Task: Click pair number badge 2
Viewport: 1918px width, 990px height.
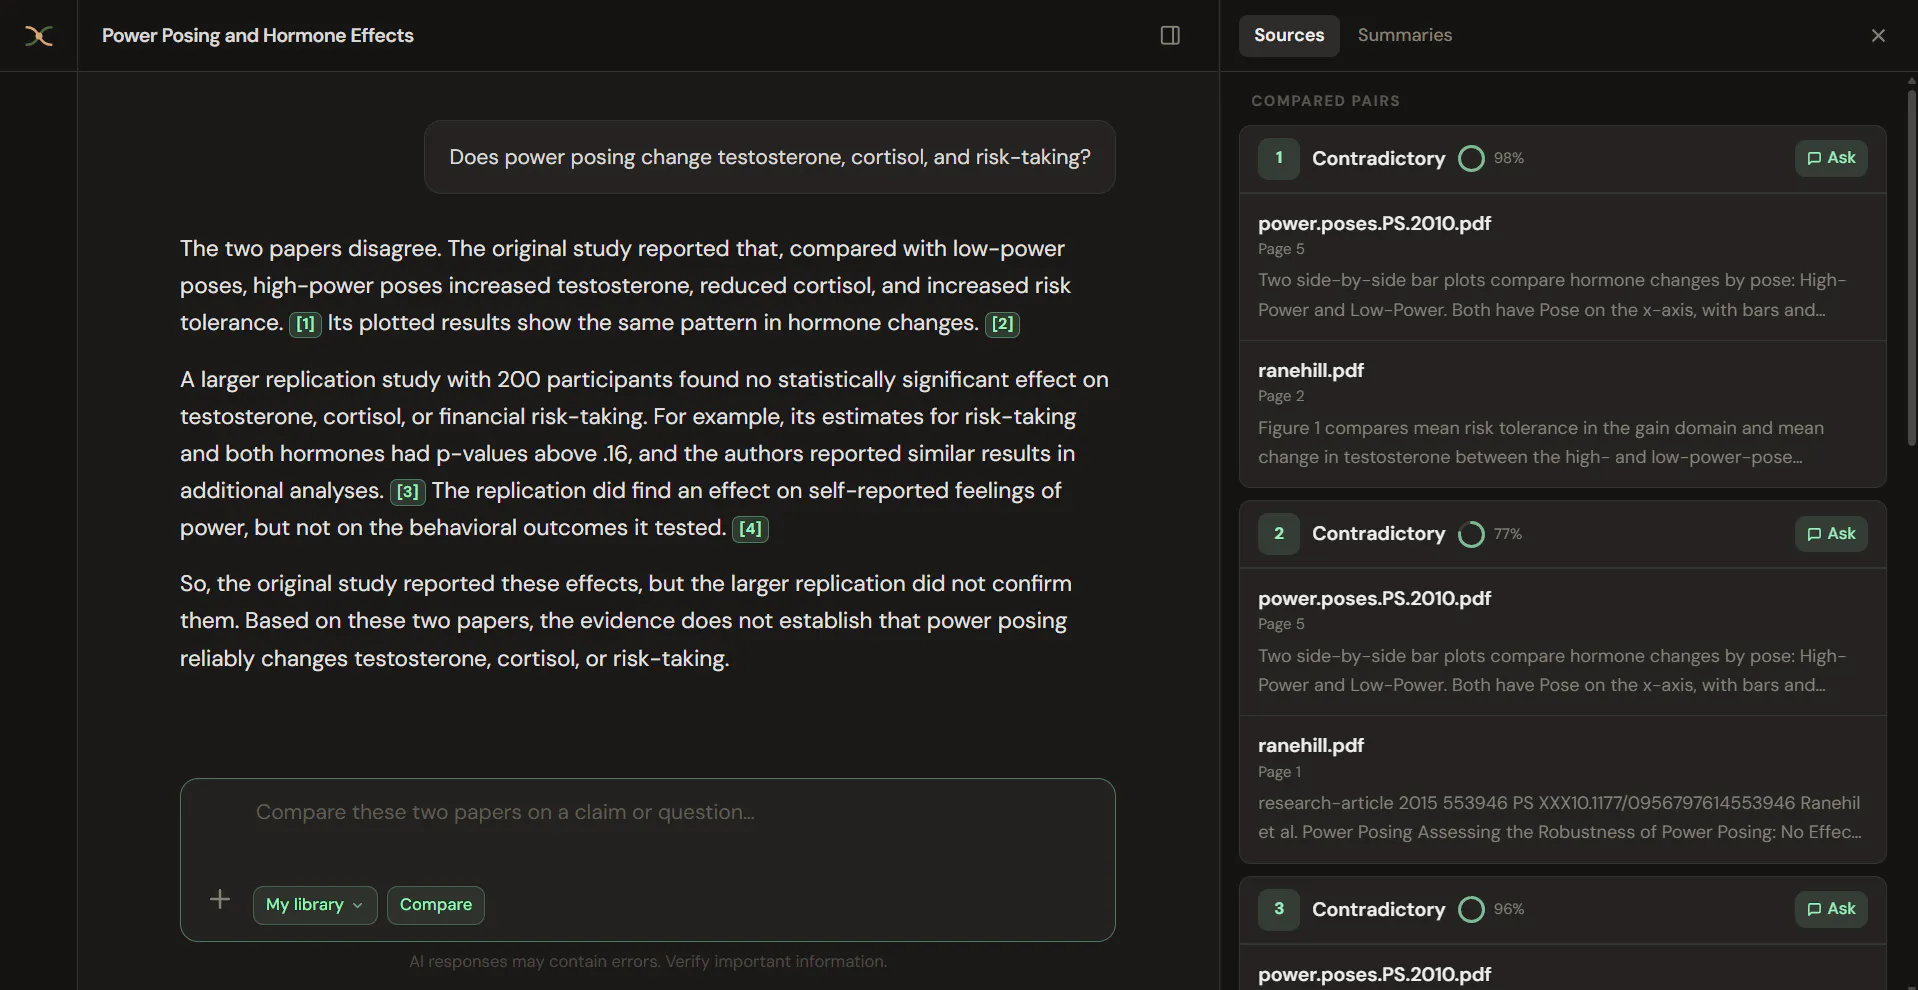Action: [x=1279, y=534]
